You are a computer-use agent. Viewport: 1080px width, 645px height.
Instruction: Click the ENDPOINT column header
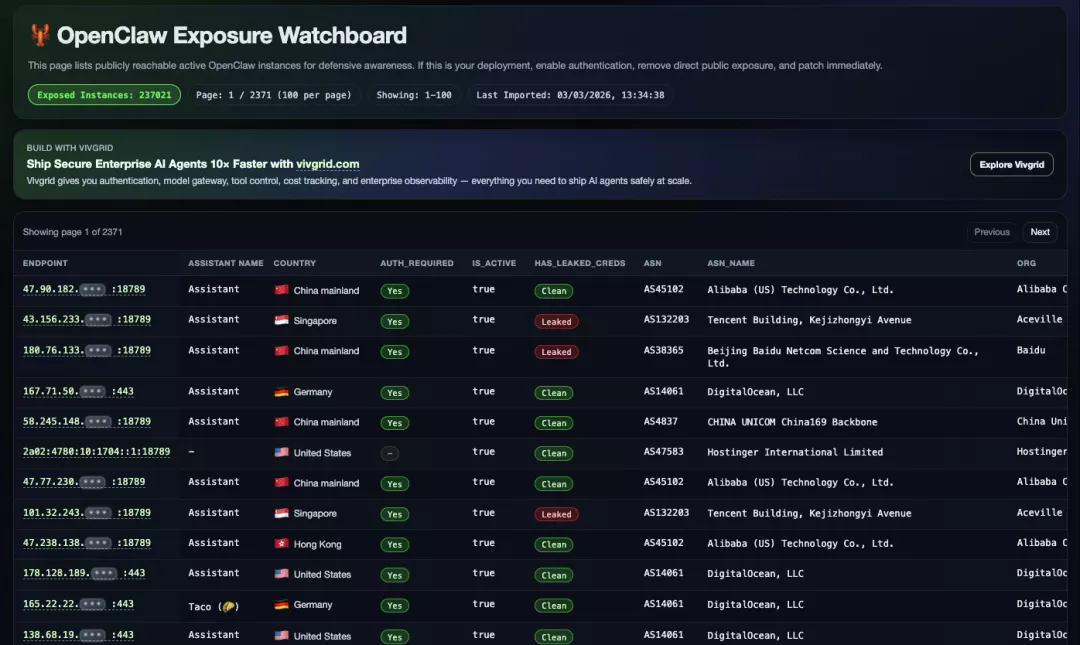(45, 263)
